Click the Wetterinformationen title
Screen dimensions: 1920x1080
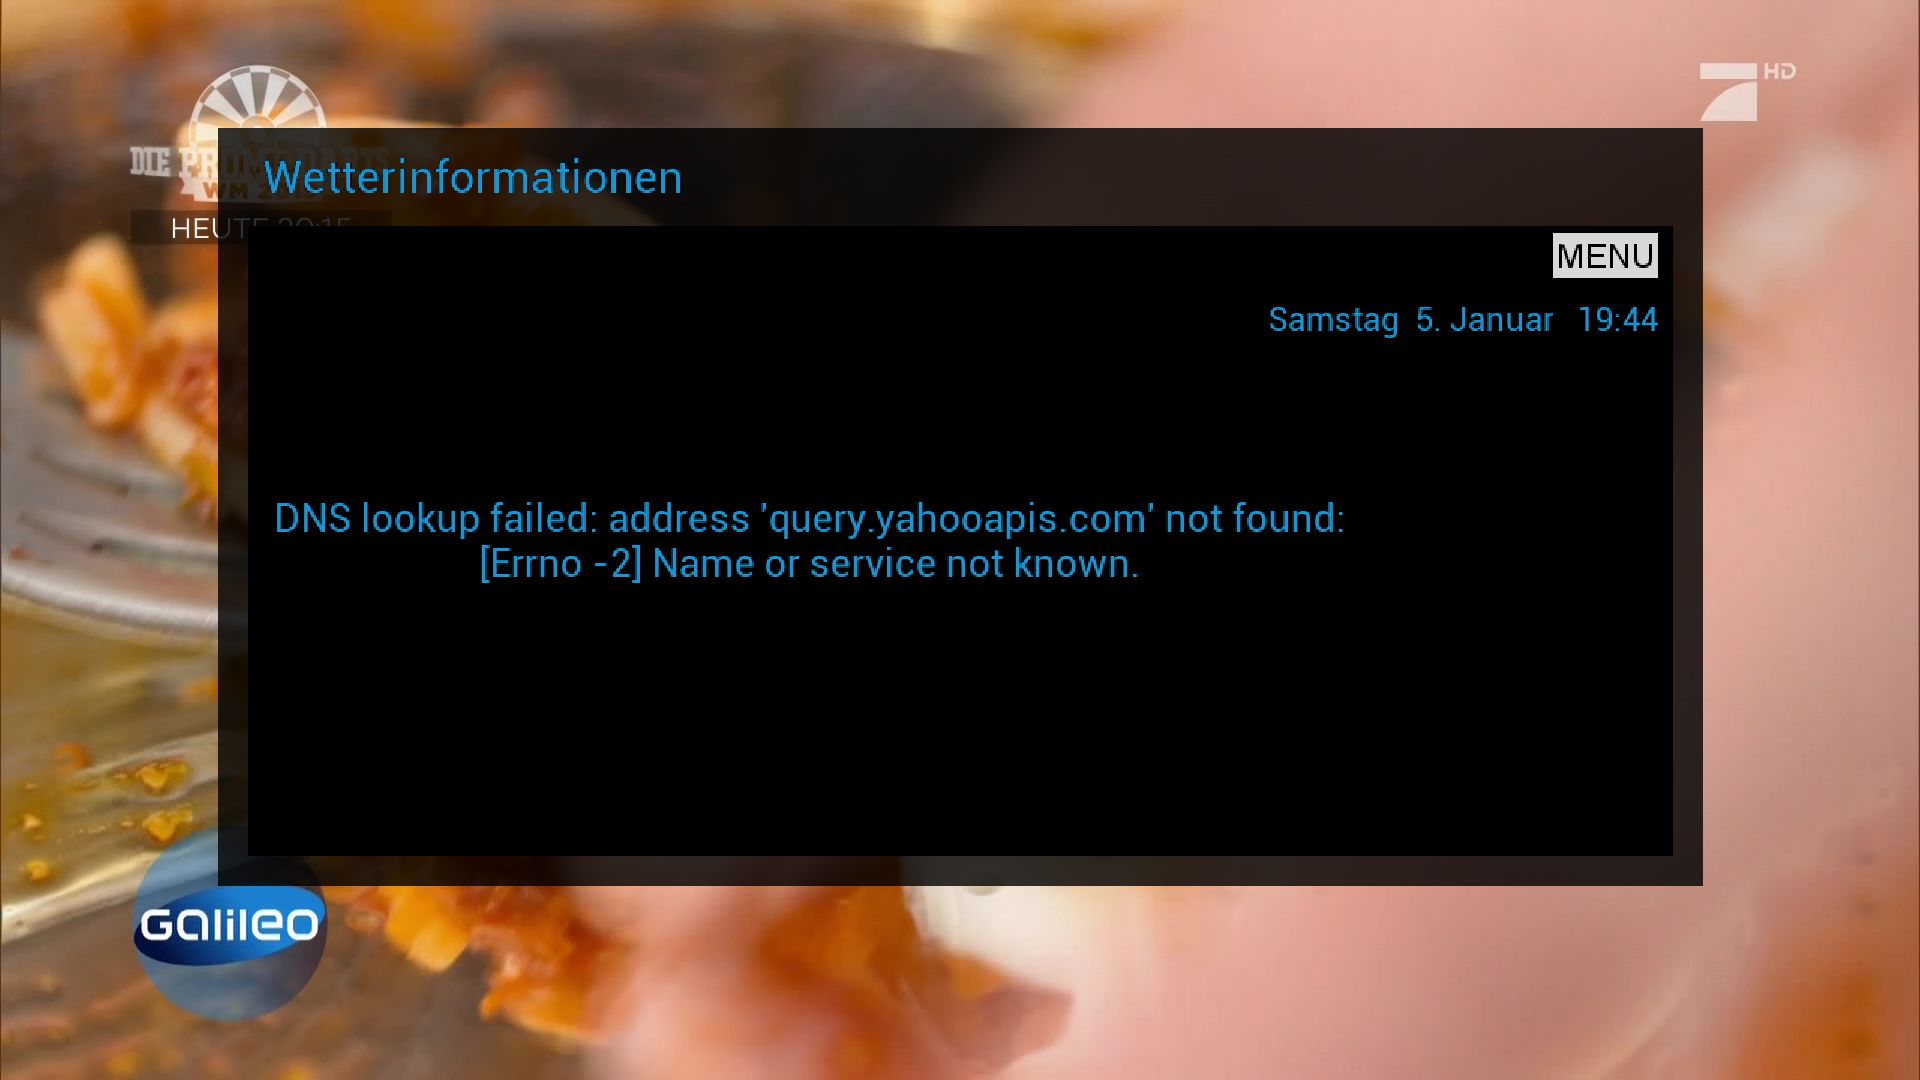click(x=473, y=177)
